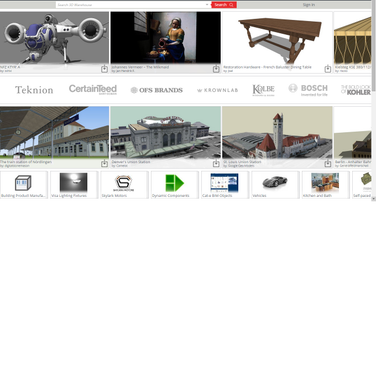The image size is (376, 376).
Task: Open the BIM Objects collection
Action: 225,185
